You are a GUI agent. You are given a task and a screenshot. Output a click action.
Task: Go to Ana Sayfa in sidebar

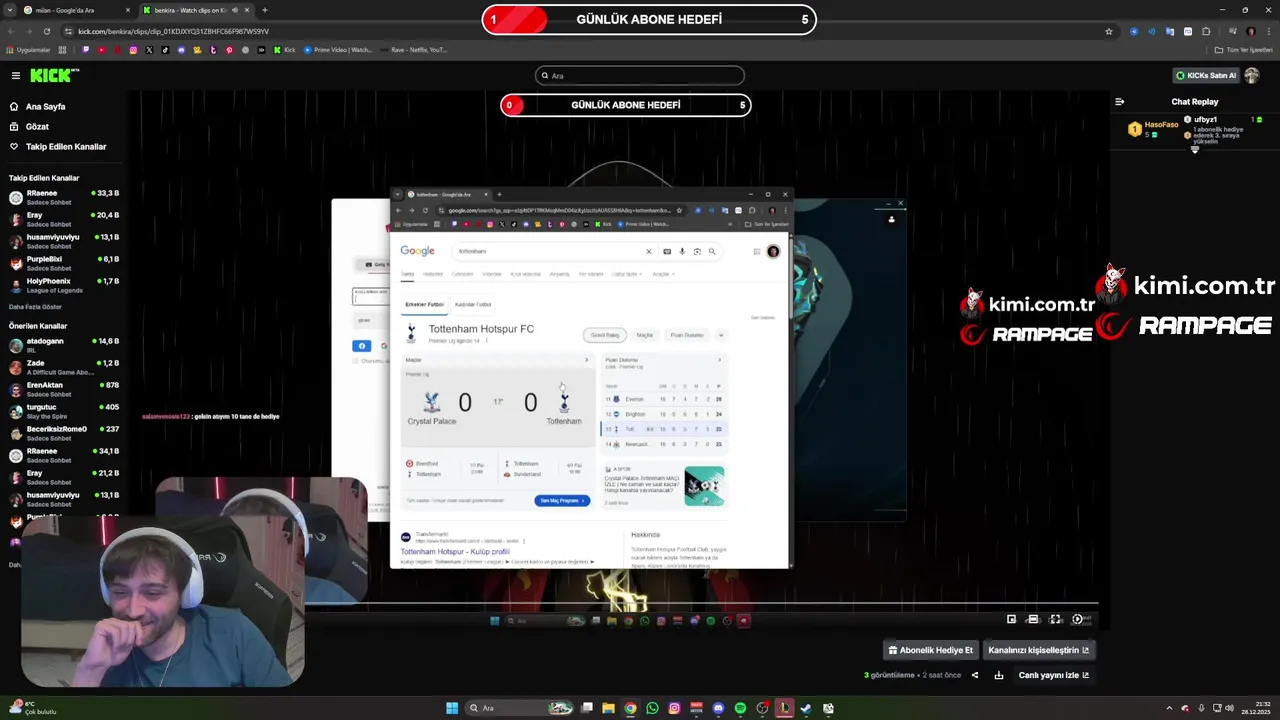[x=45, y=106]
